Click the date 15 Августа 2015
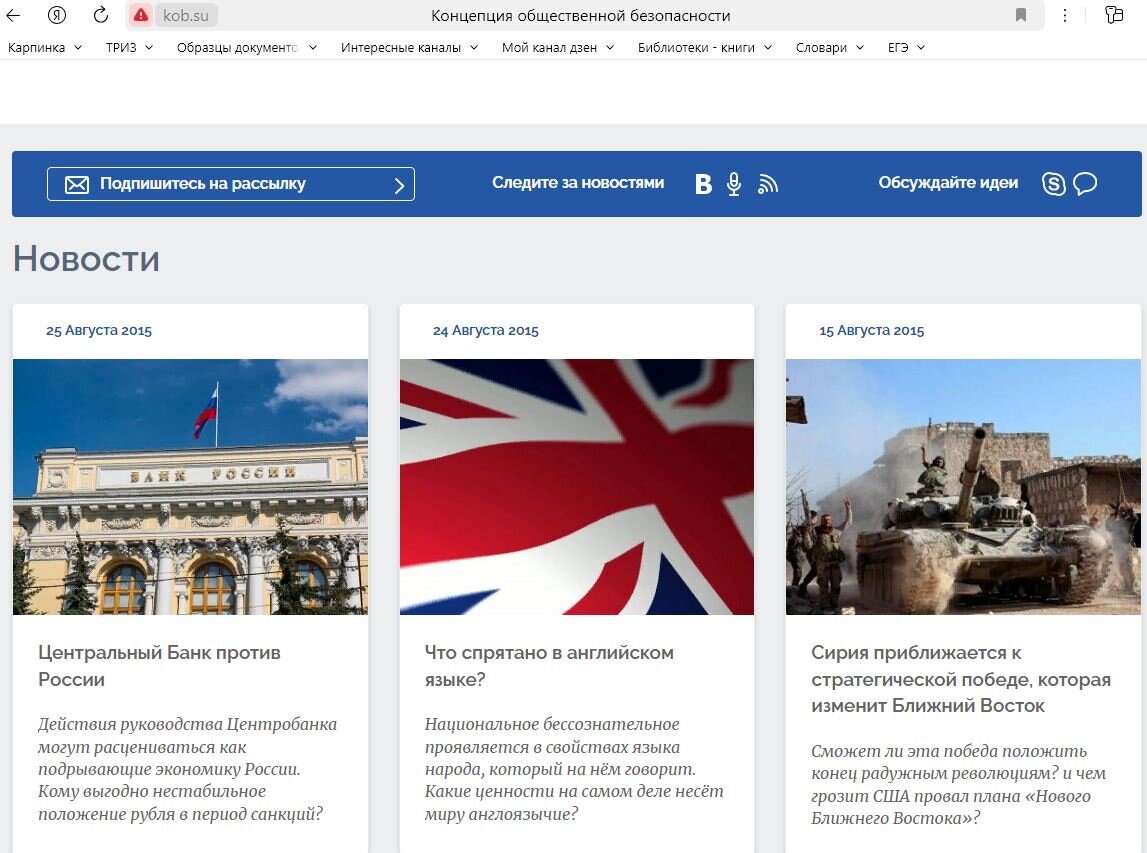1147x853 pixels. 872,331
